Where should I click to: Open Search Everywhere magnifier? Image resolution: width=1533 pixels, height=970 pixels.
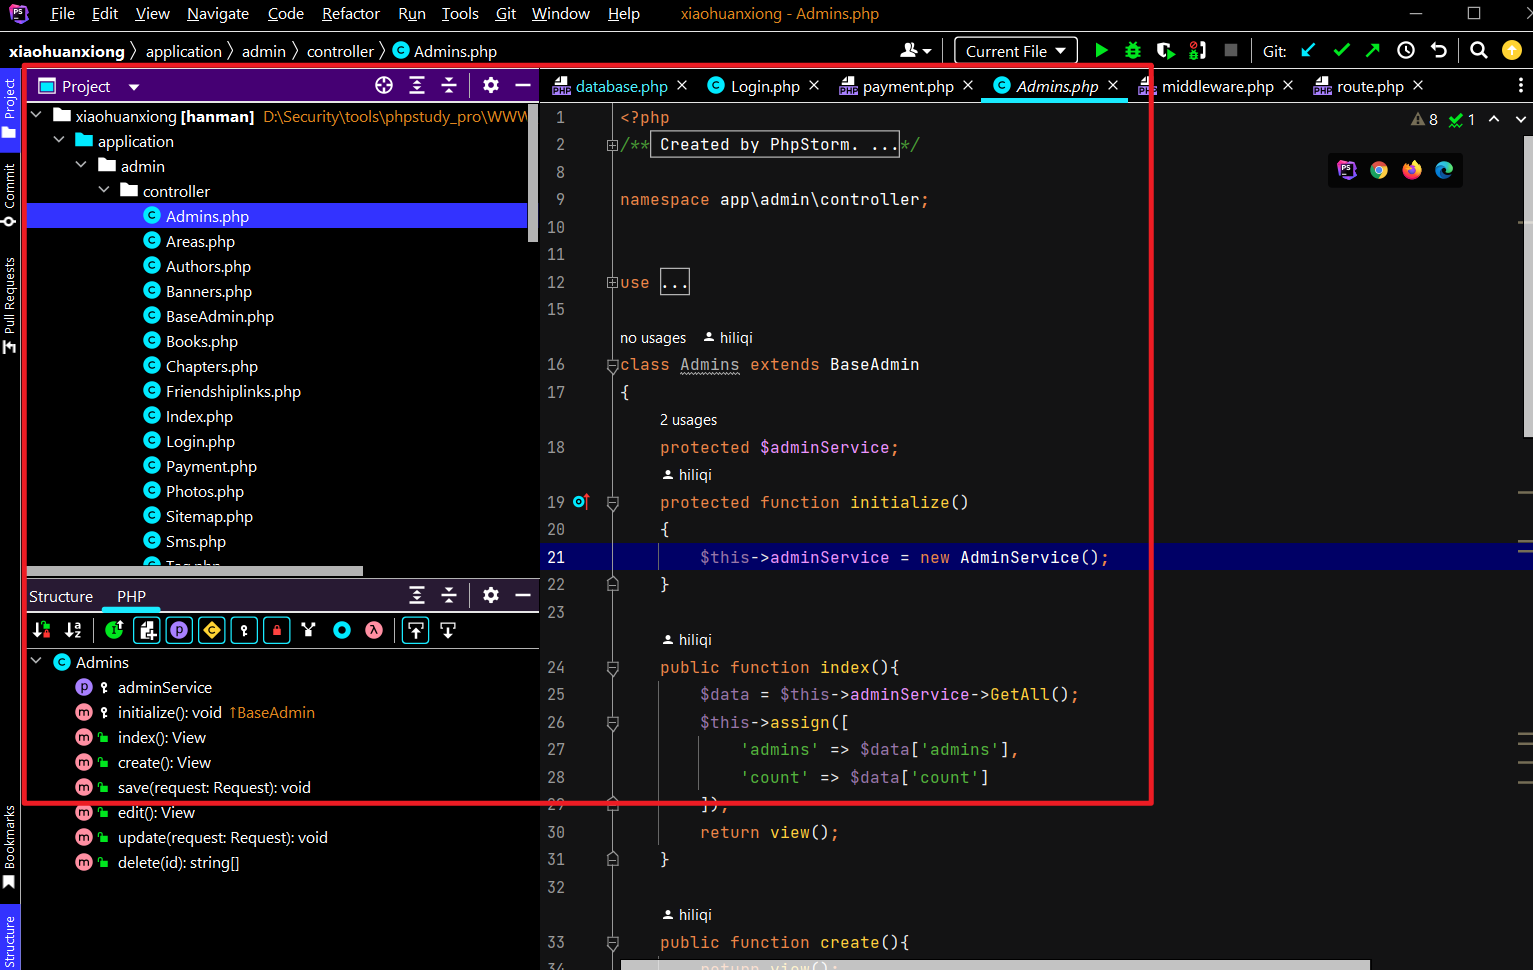(1479, 51)
